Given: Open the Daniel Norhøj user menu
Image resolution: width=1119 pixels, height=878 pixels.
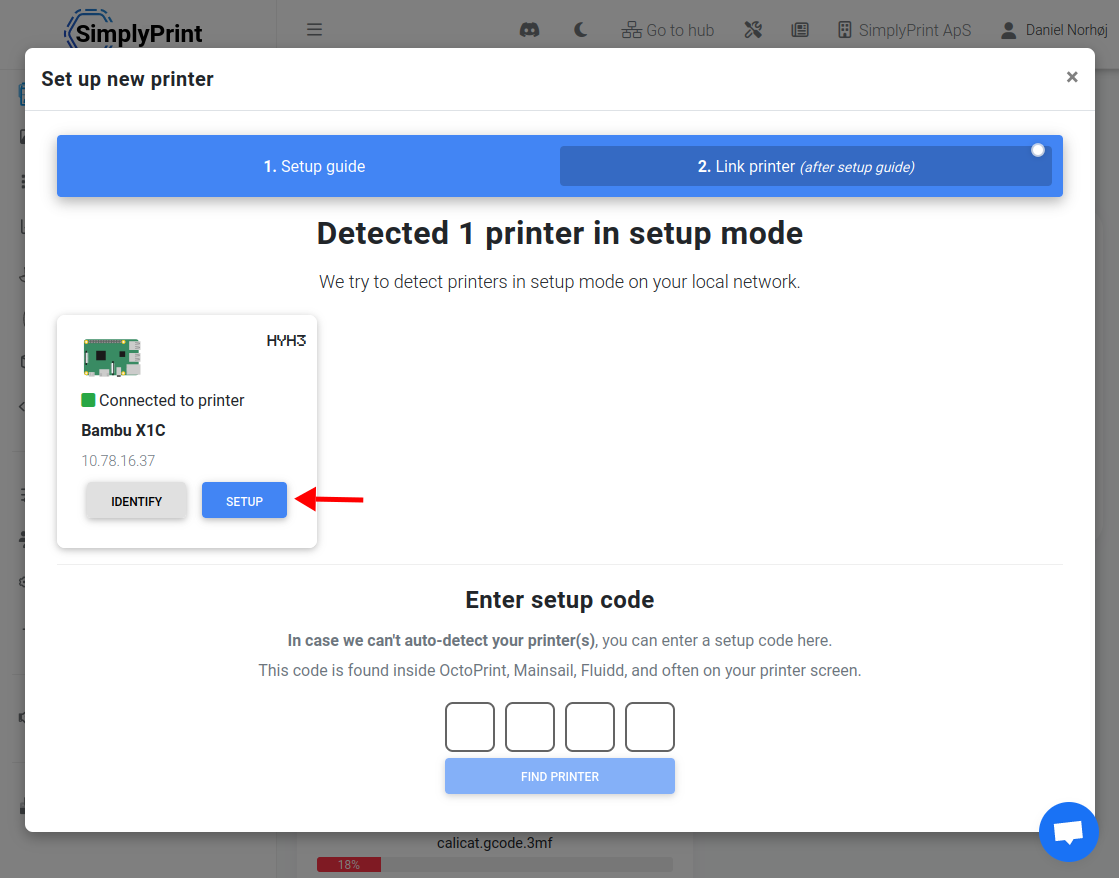Looking at the screenshot, I should (1054, 30).
